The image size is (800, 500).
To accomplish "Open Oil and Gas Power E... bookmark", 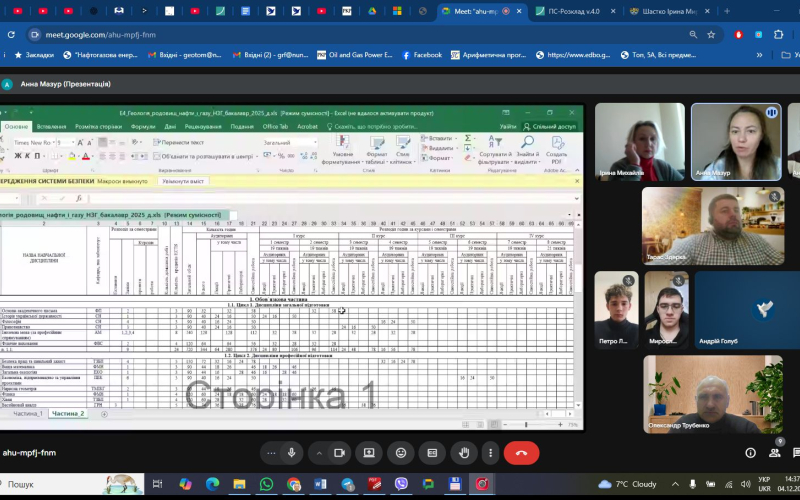I will tap(355, 55).
